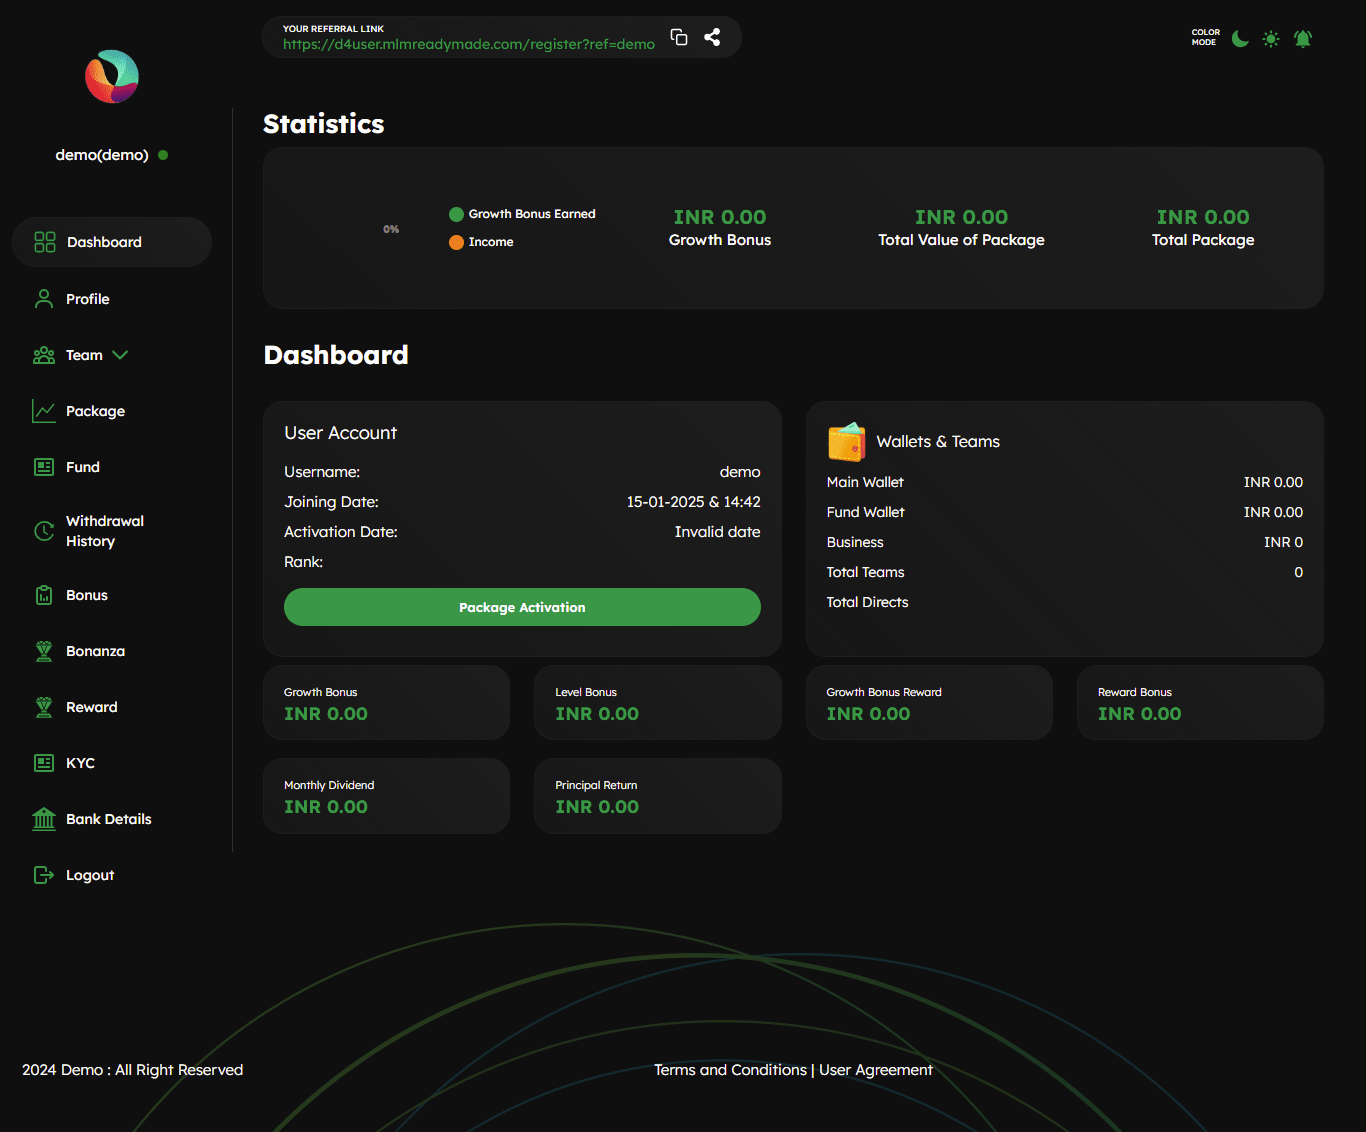
Task: Share the referral link via share icon
Action: coord(712,37)
